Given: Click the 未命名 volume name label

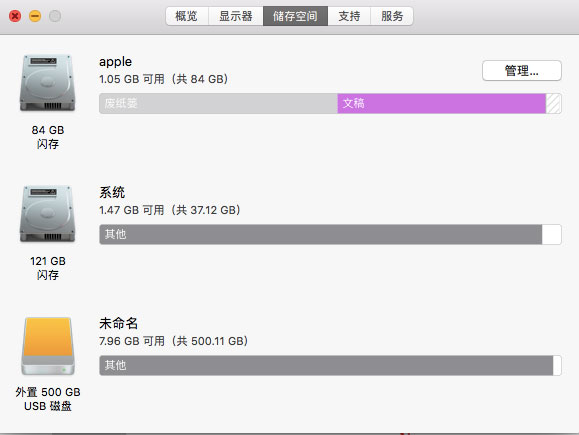Looking at the screenshot, I should tap(119, 323).
